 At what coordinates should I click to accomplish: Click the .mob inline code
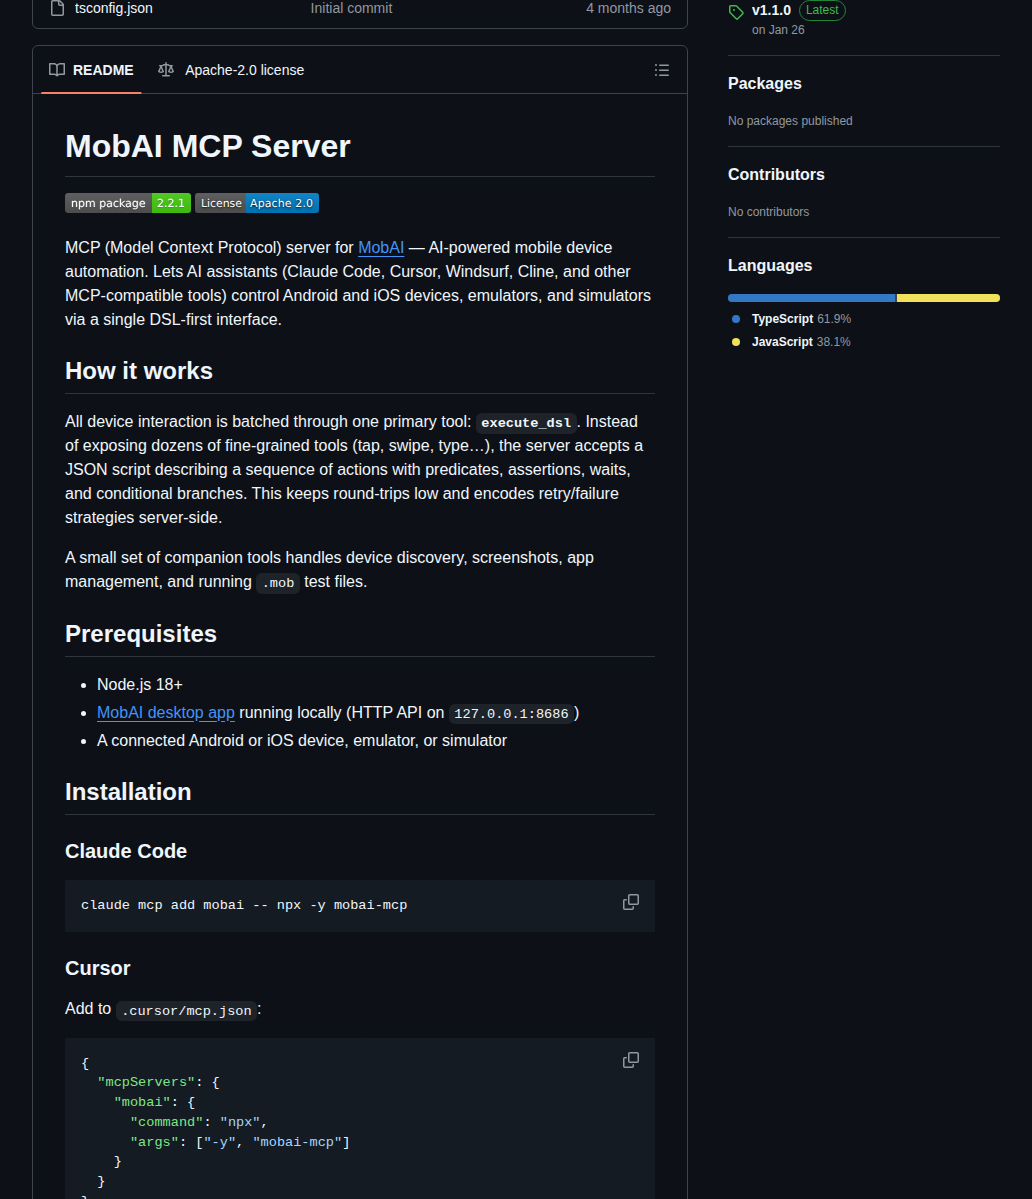(x=278, y=583)
